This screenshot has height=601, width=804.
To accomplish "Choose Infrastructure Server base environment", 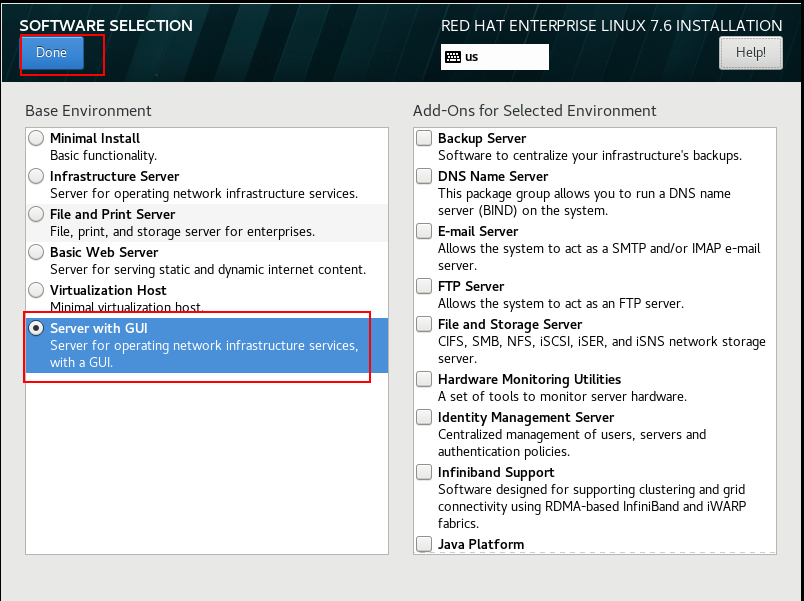I will [37, 177].
